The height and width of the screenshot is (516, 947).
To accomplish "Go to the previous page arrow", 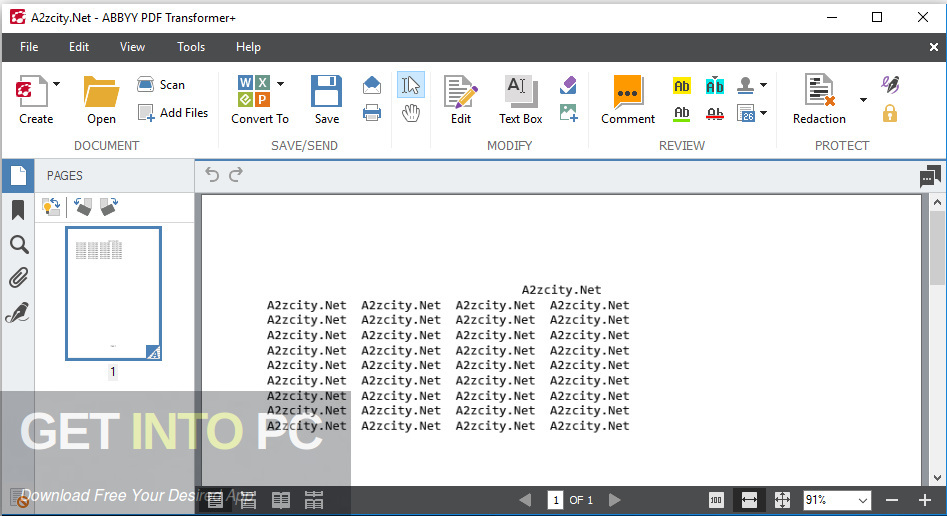I will pos(525,500).
